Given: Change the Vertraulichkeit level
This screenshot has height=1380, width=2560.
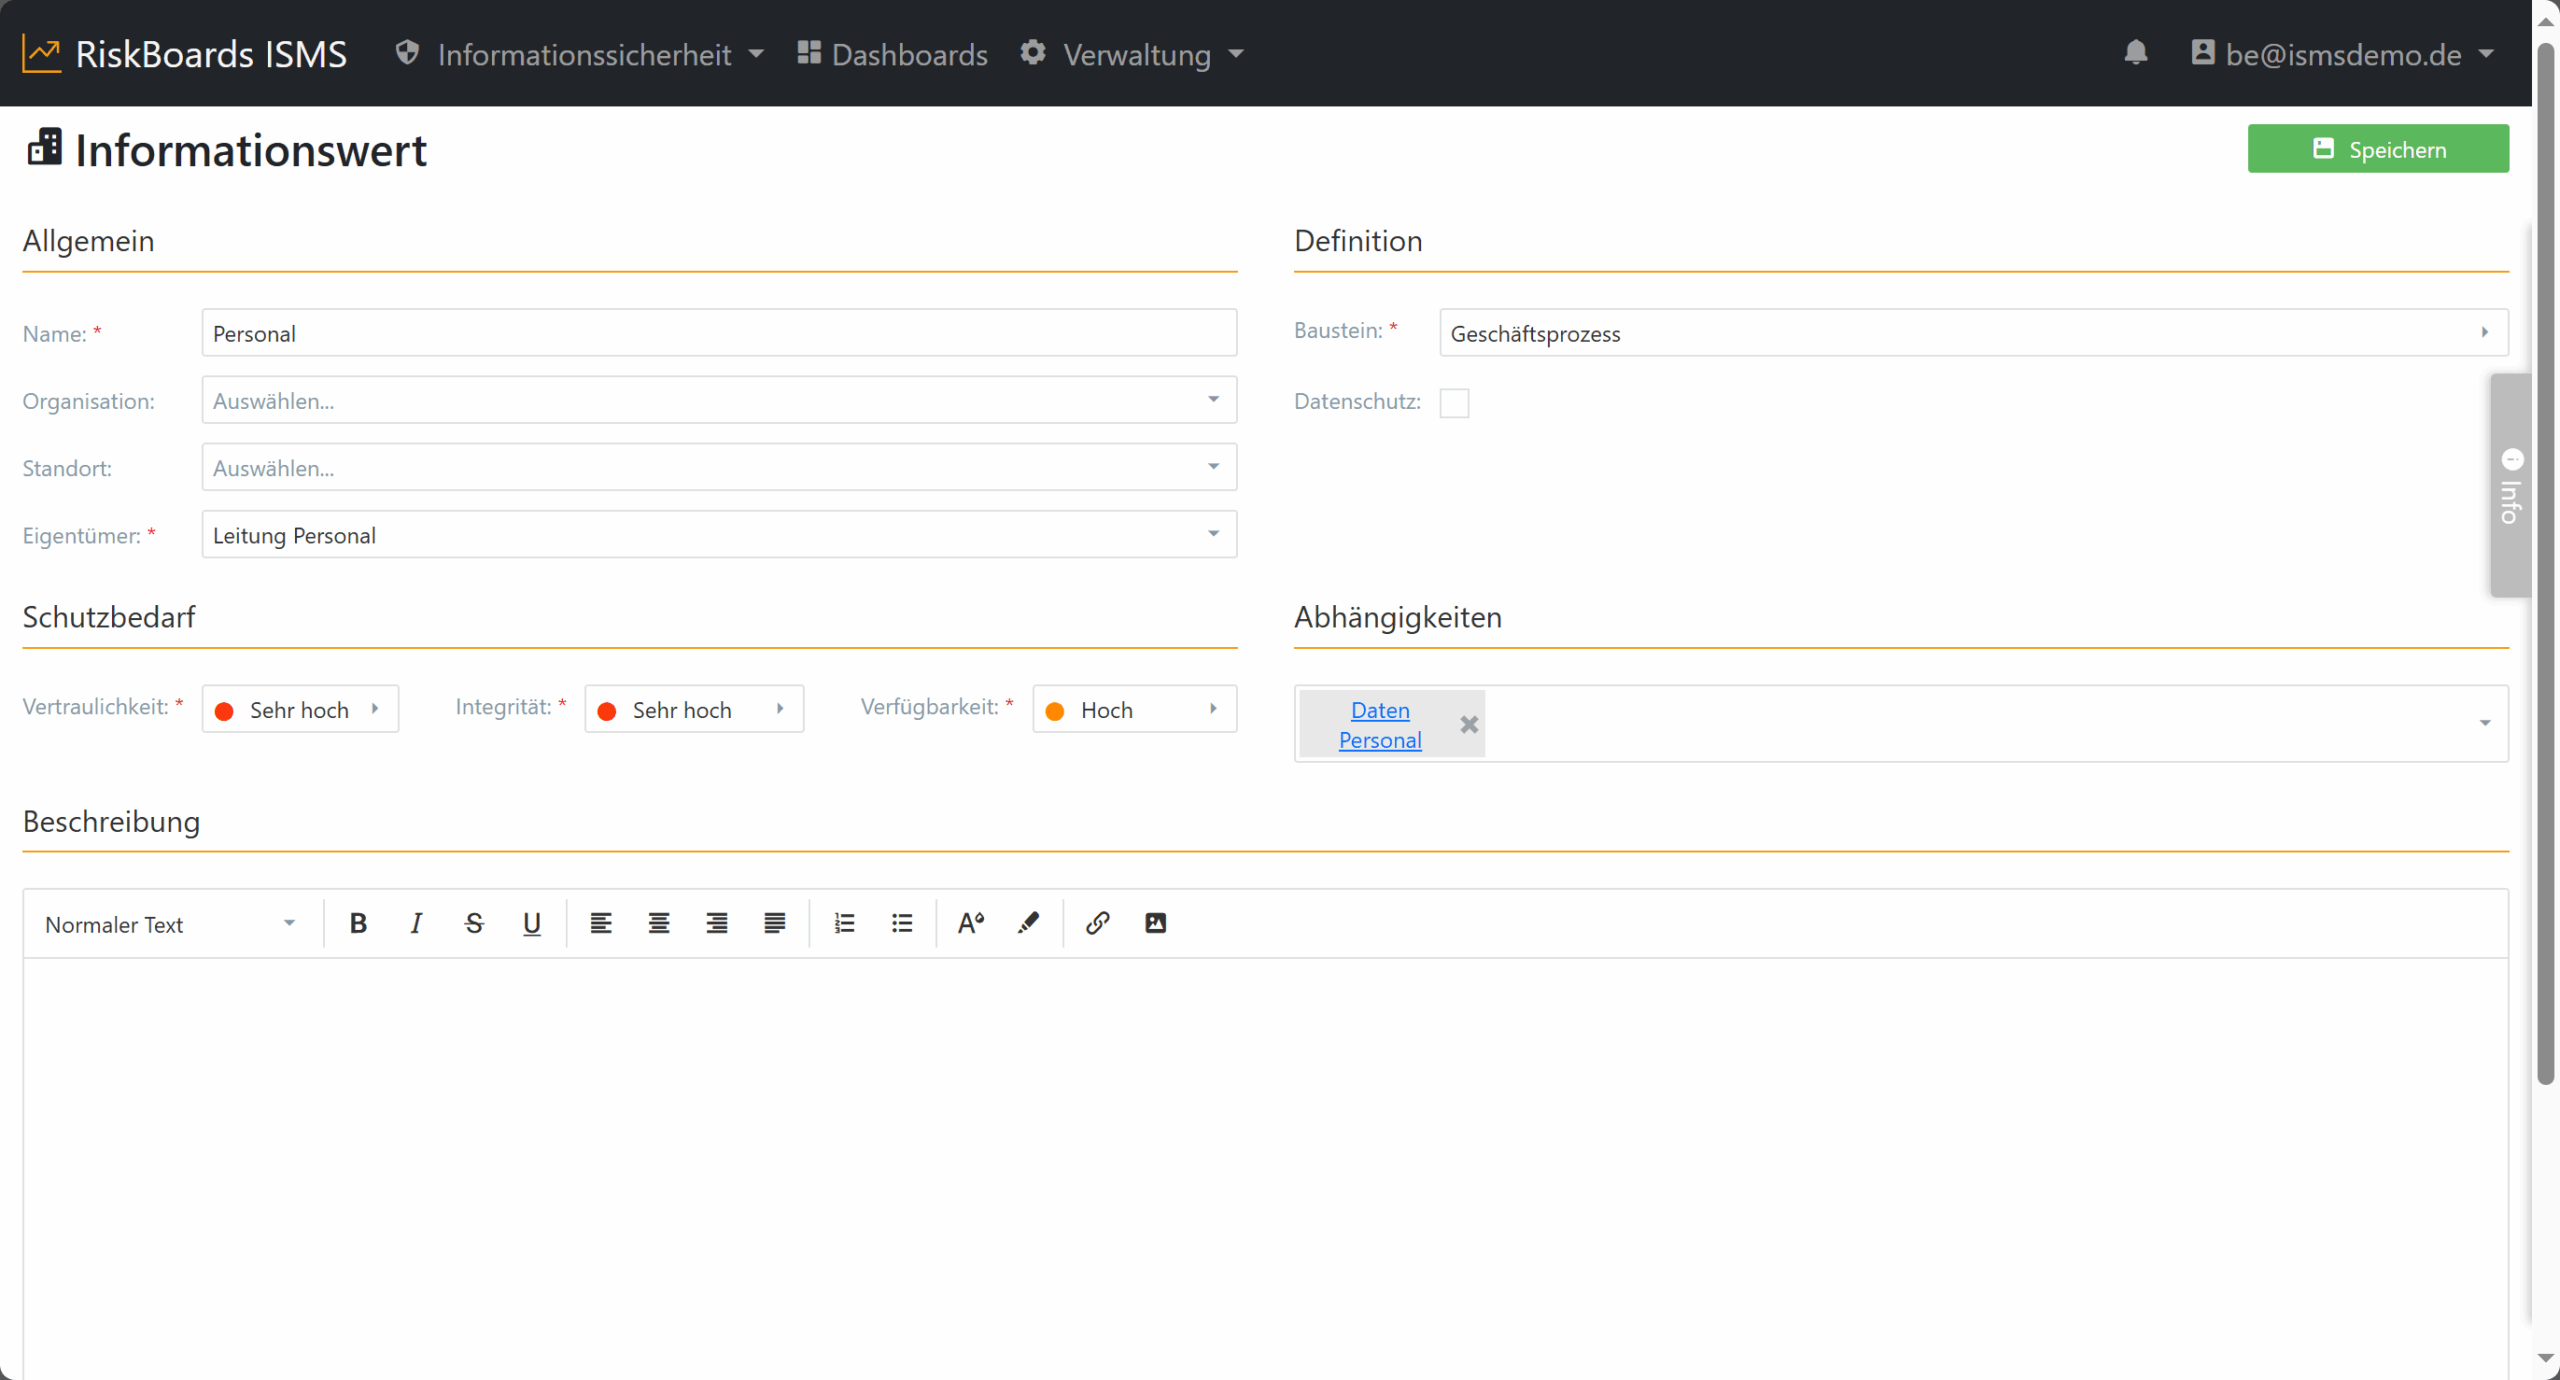Looking at the screenshot, I should tap(300, 709).
